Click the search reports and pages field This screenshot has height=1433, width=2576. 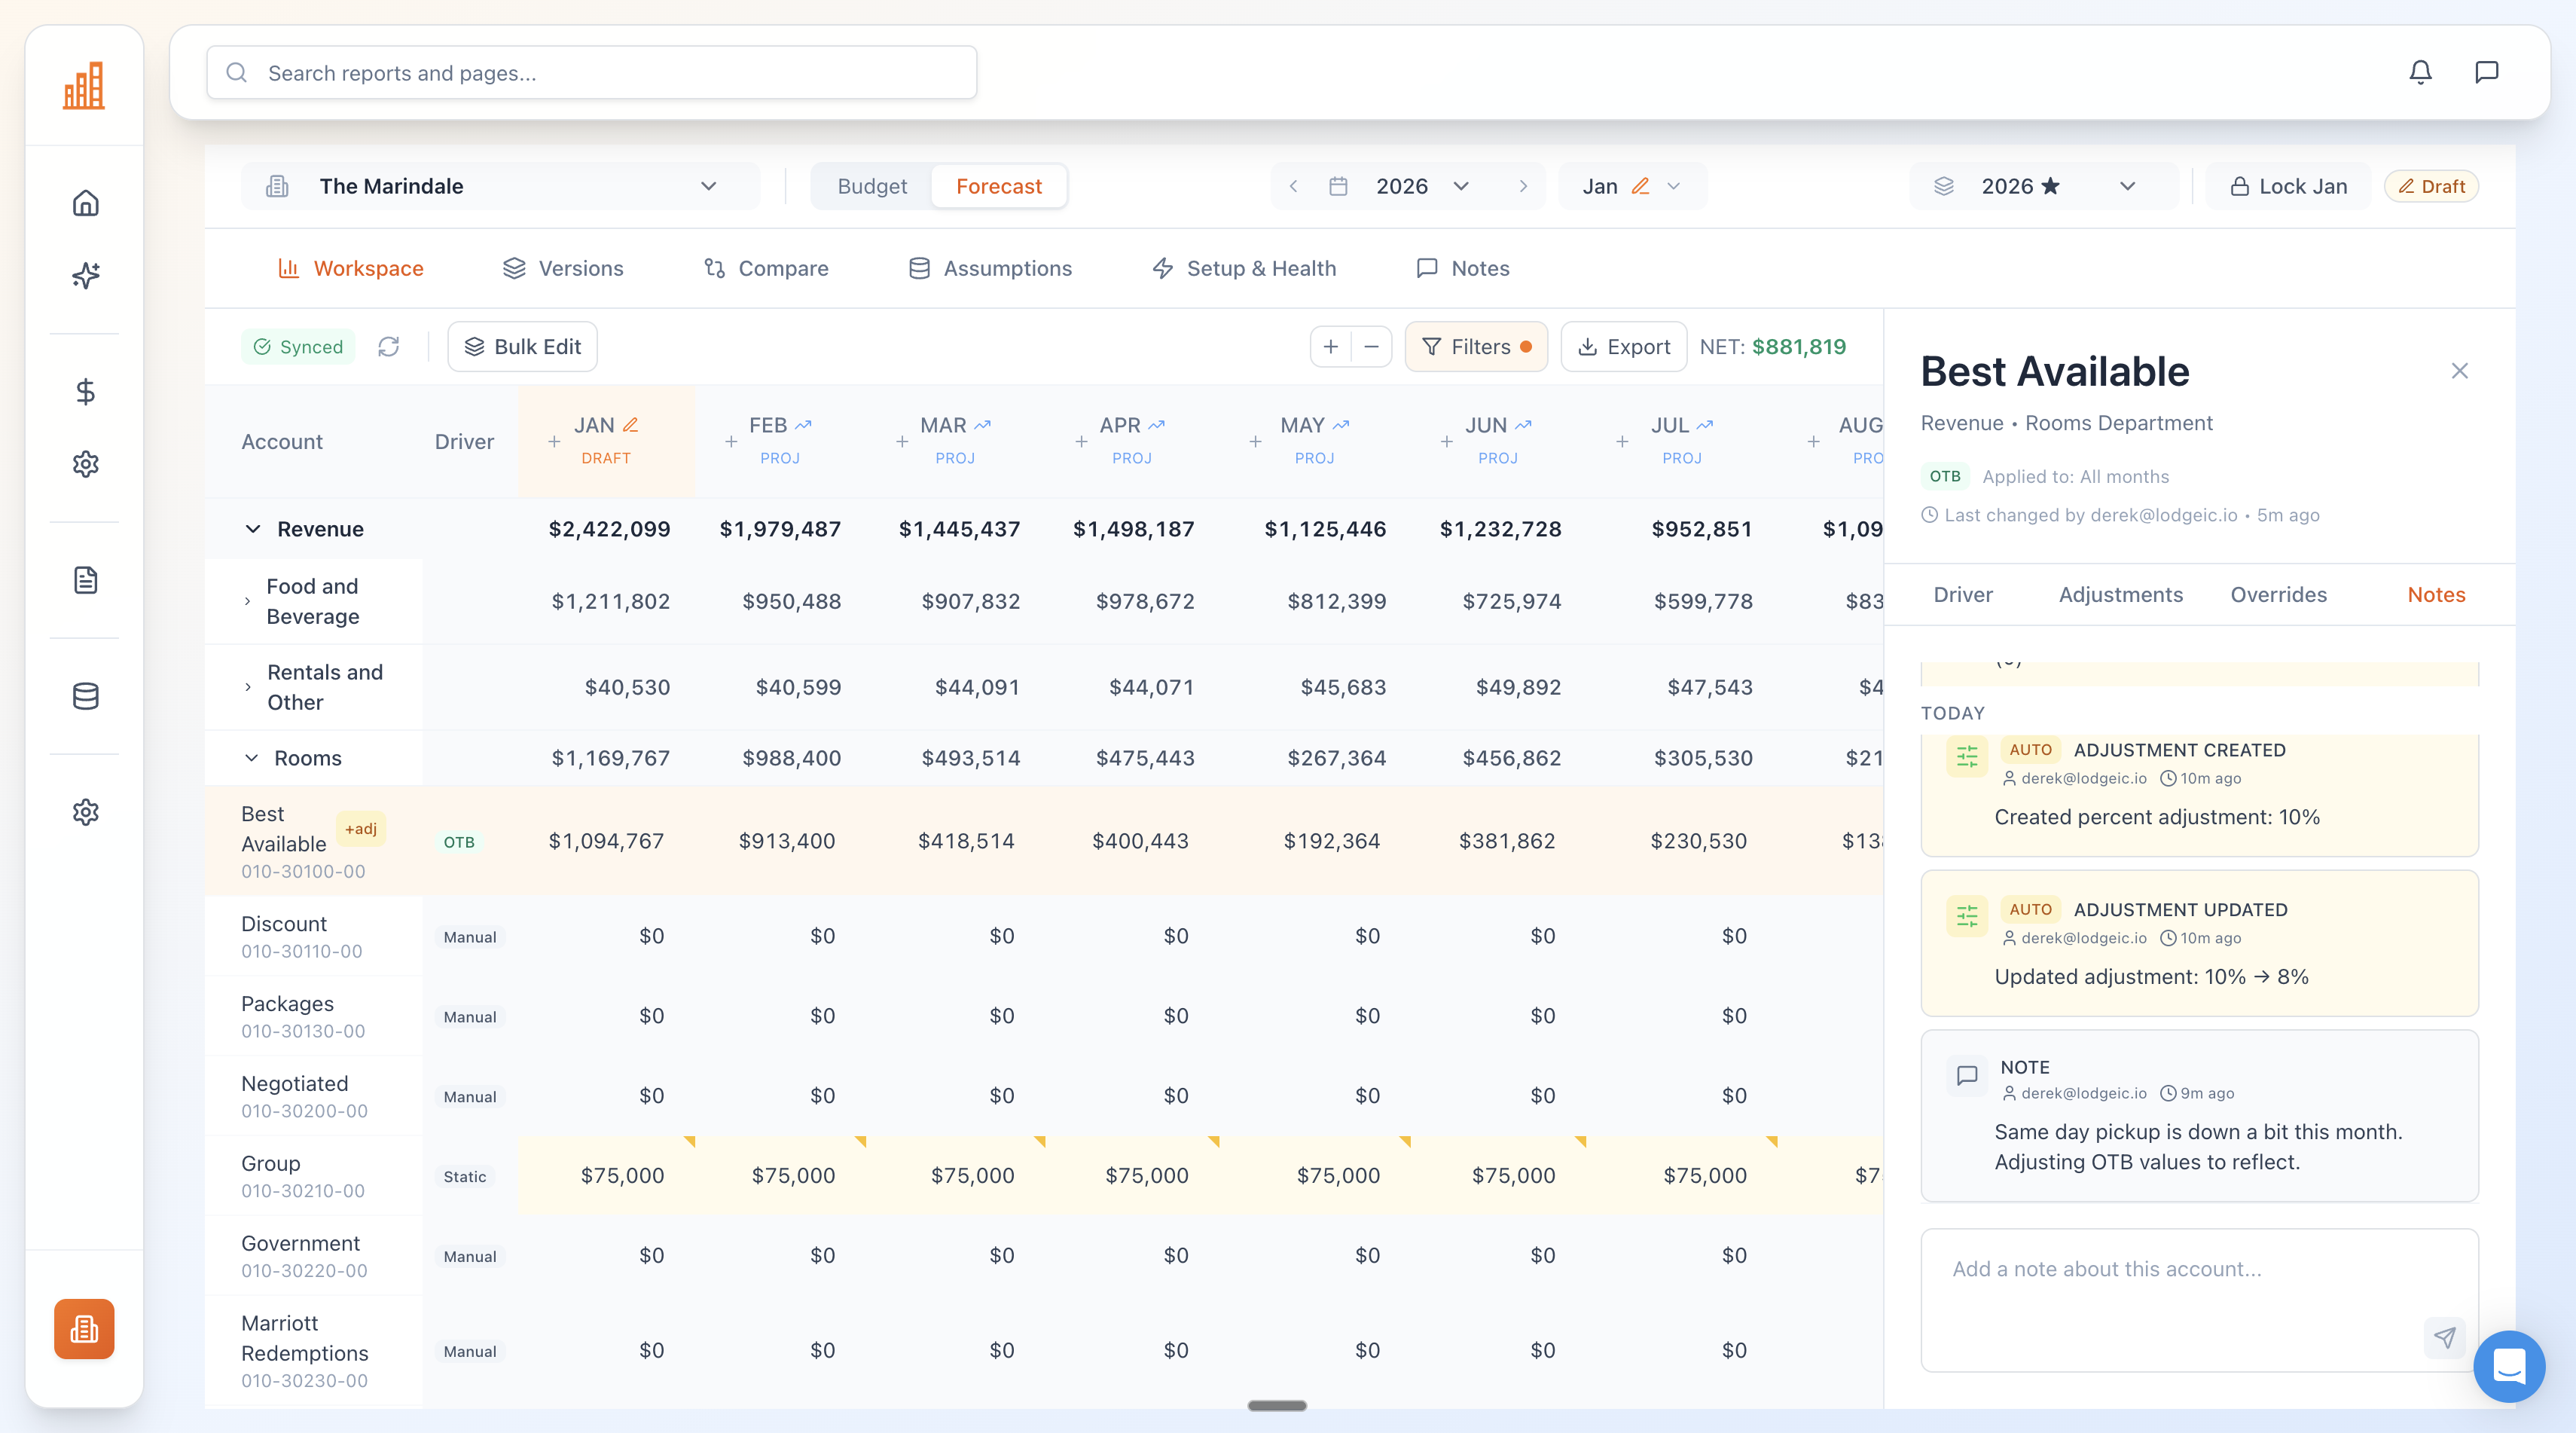591,72
